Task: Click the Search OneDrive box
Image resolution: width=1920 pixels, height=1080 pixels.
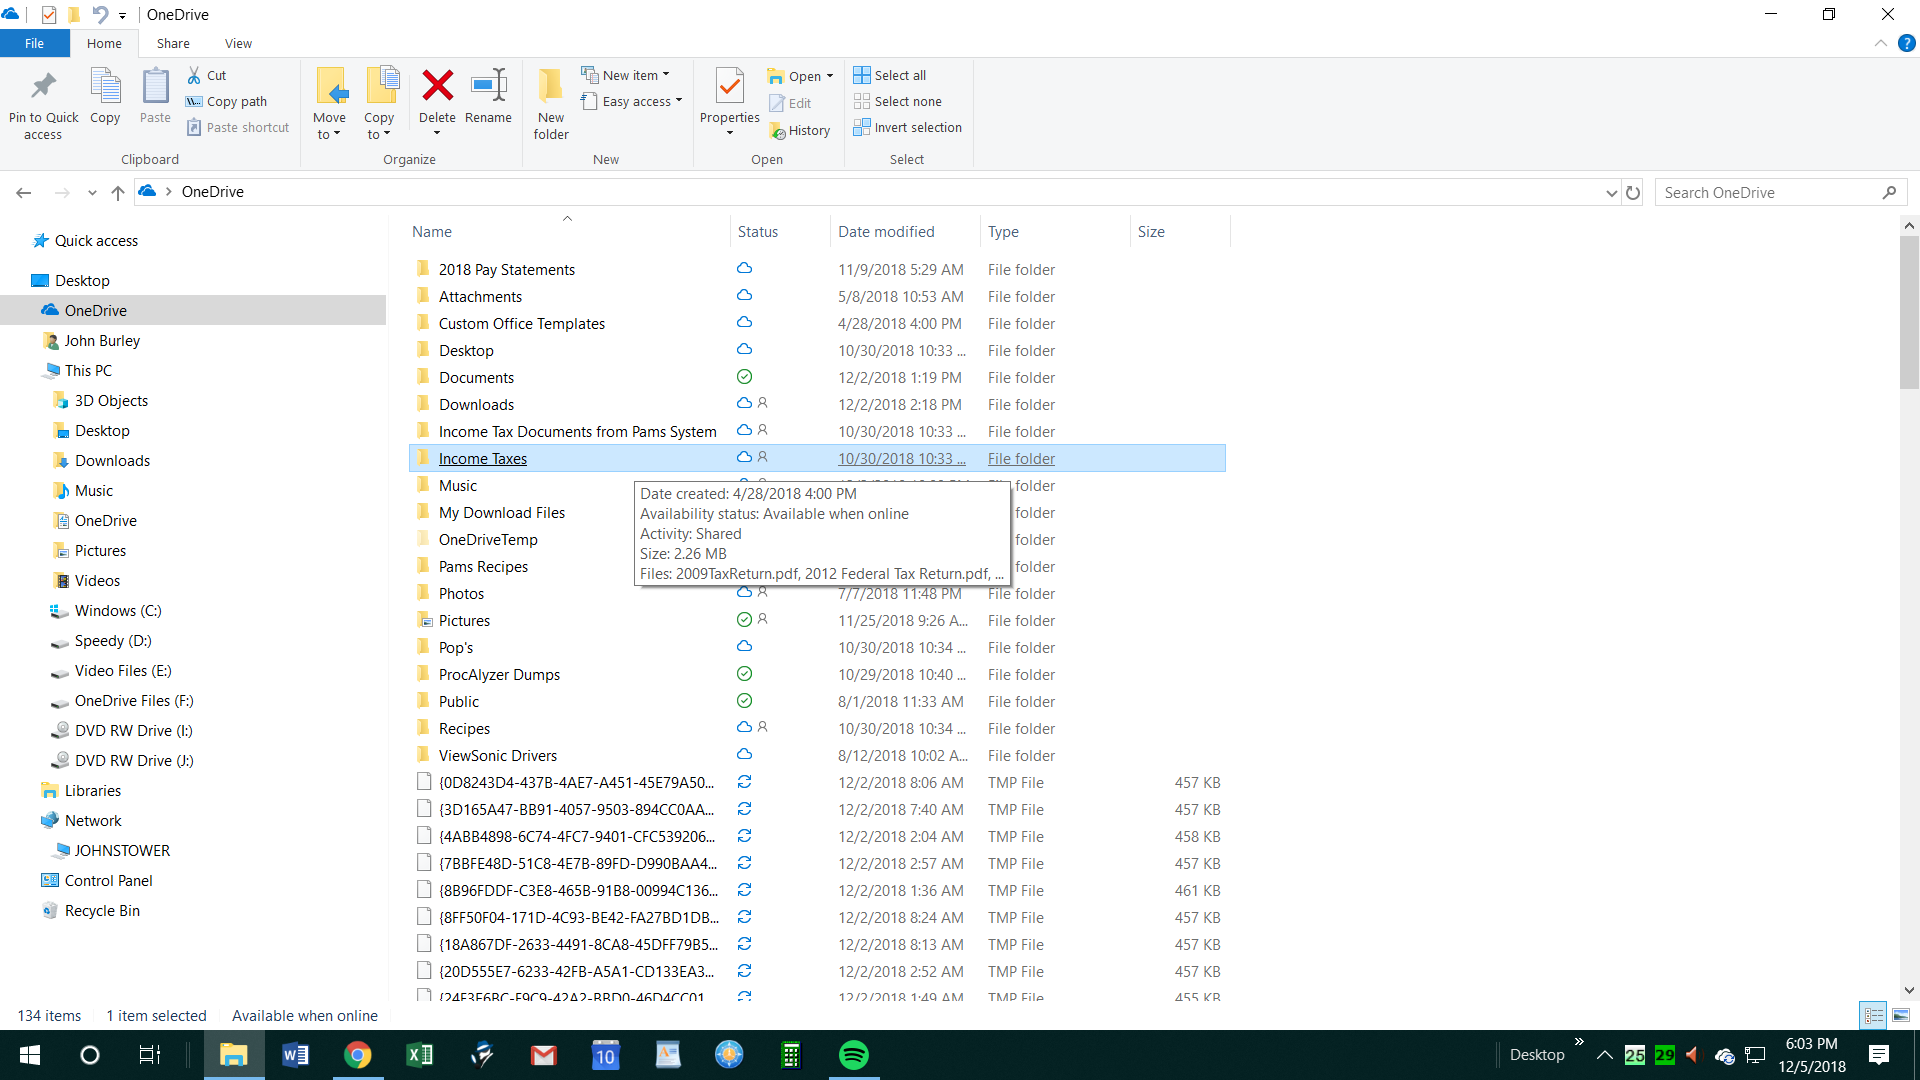Action: [x=1780, y=192]
